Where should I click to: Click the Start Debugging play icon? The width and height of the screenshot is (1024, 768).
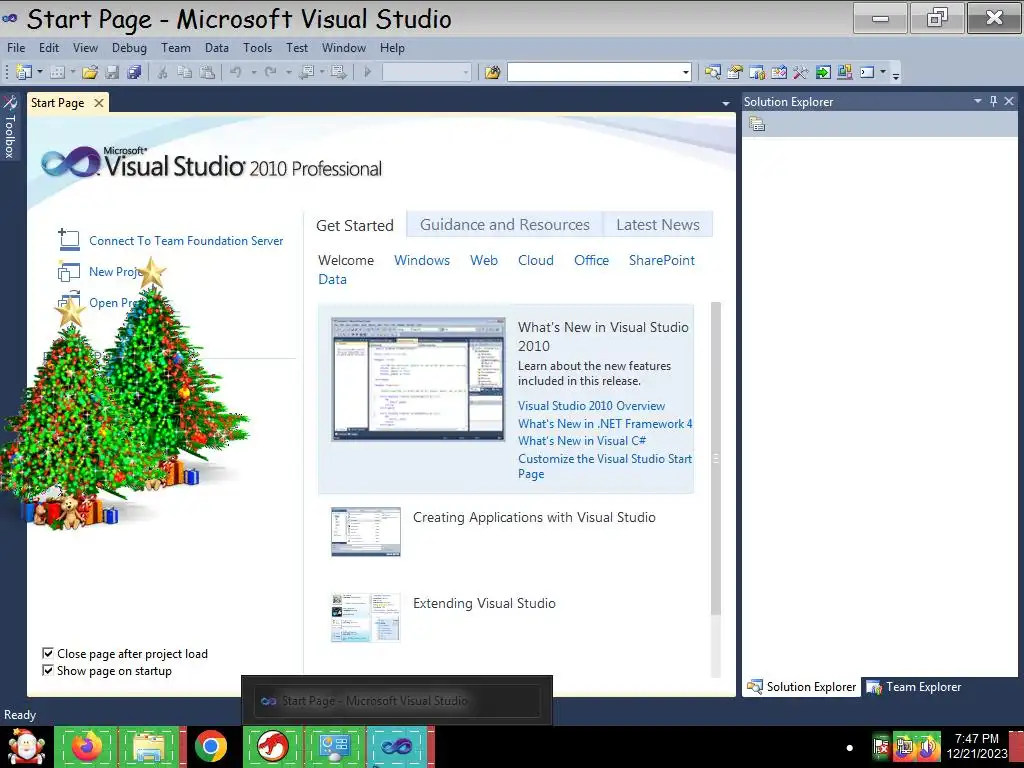click(x=368, y=72)
